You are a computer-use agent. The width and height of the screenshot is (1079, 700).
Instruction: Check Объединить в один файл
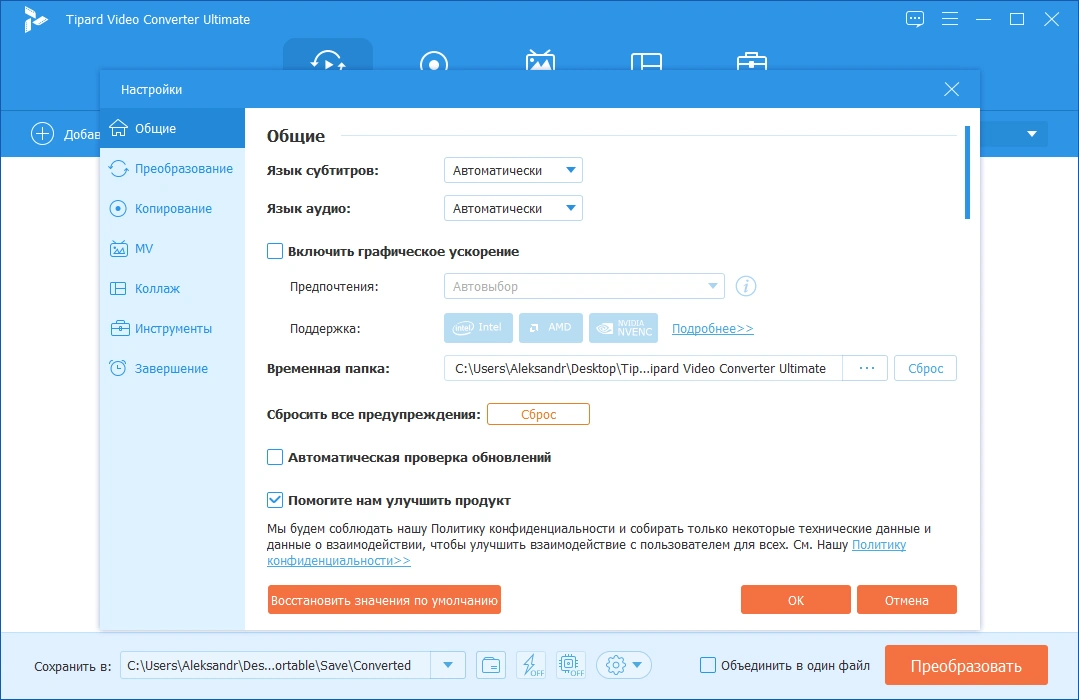pos(707,665)
